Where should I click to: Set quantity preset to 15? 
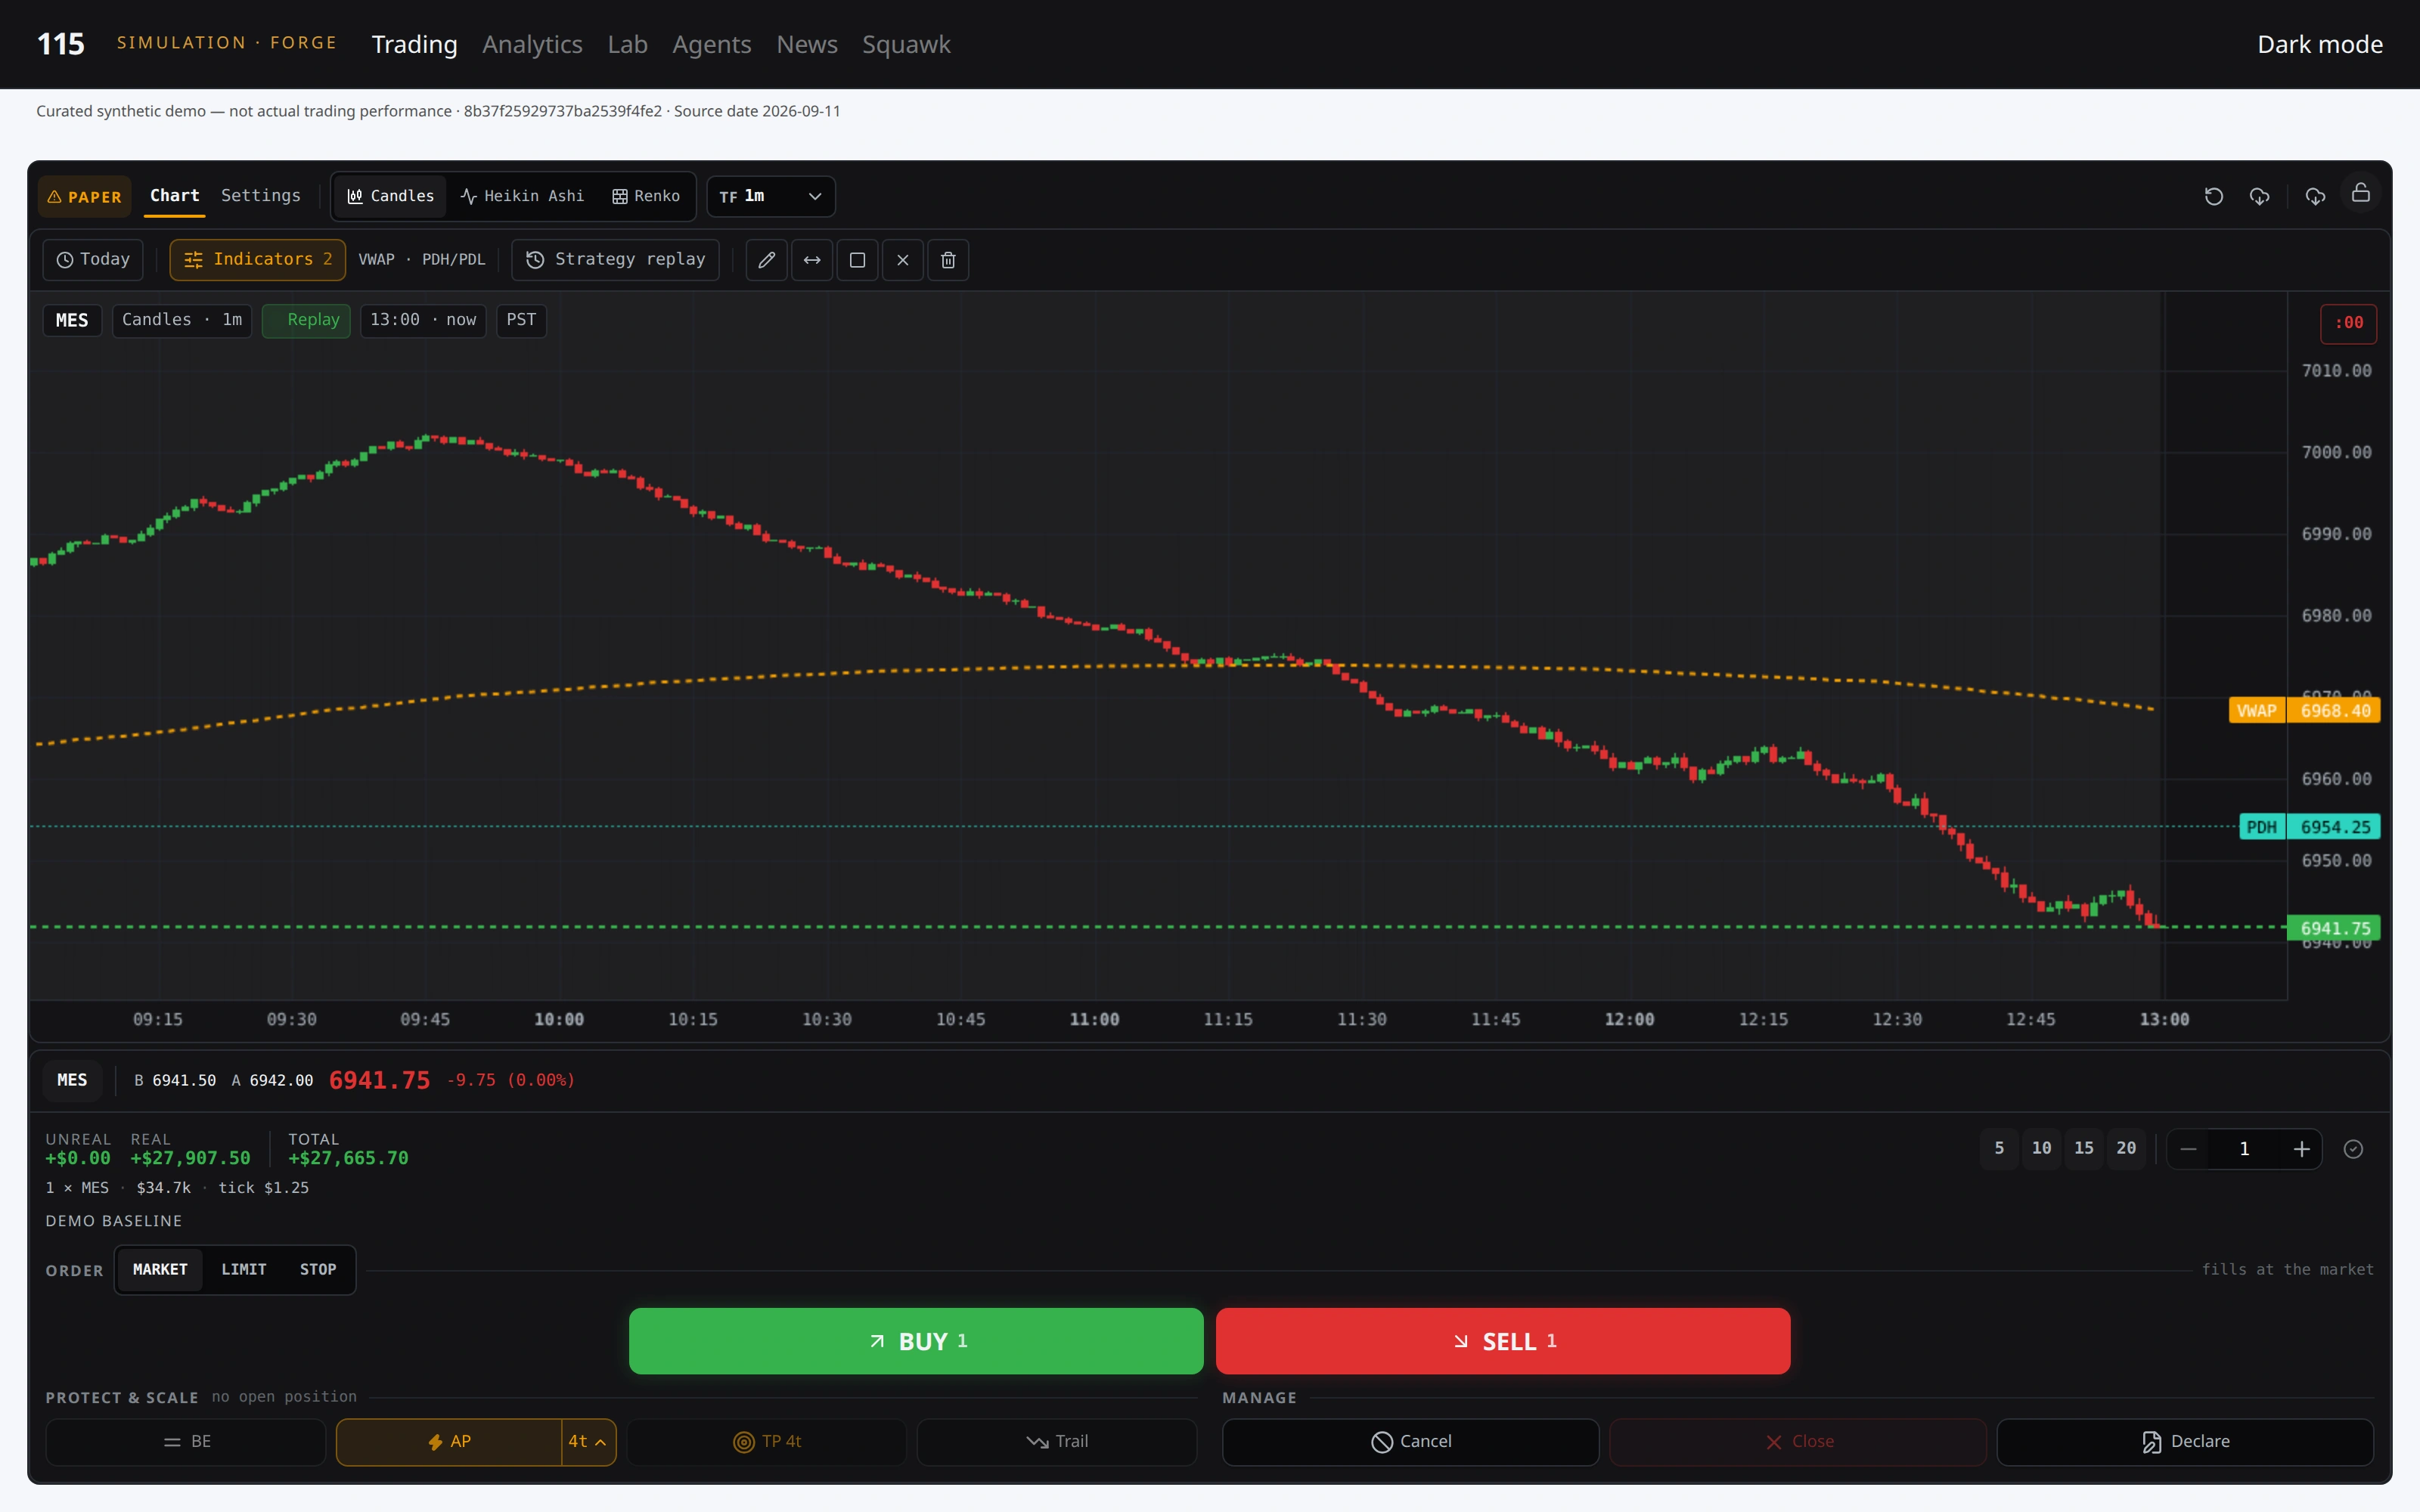point(2084,1149)
